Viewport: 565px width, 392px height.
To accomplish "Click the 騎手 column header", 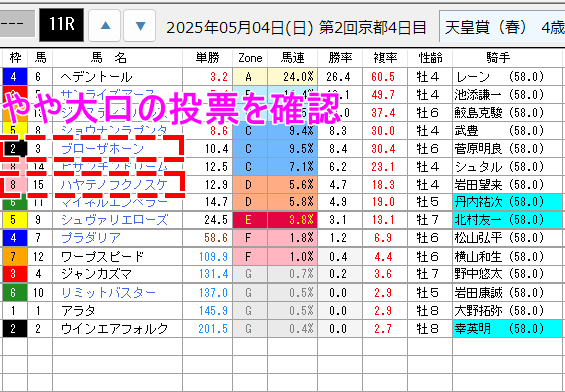I will (498, 58).
